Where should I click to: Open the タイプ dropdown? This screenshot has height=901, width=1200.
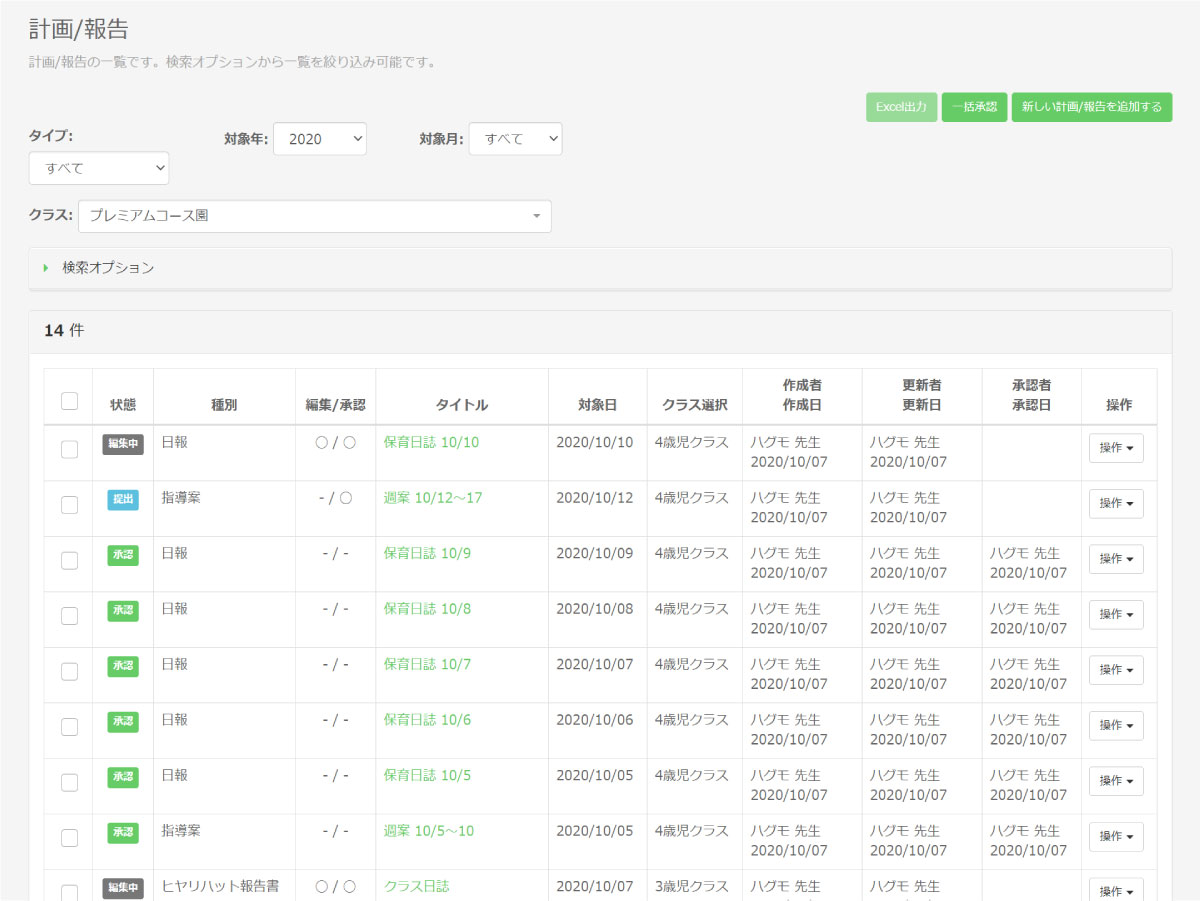[99, 168]
